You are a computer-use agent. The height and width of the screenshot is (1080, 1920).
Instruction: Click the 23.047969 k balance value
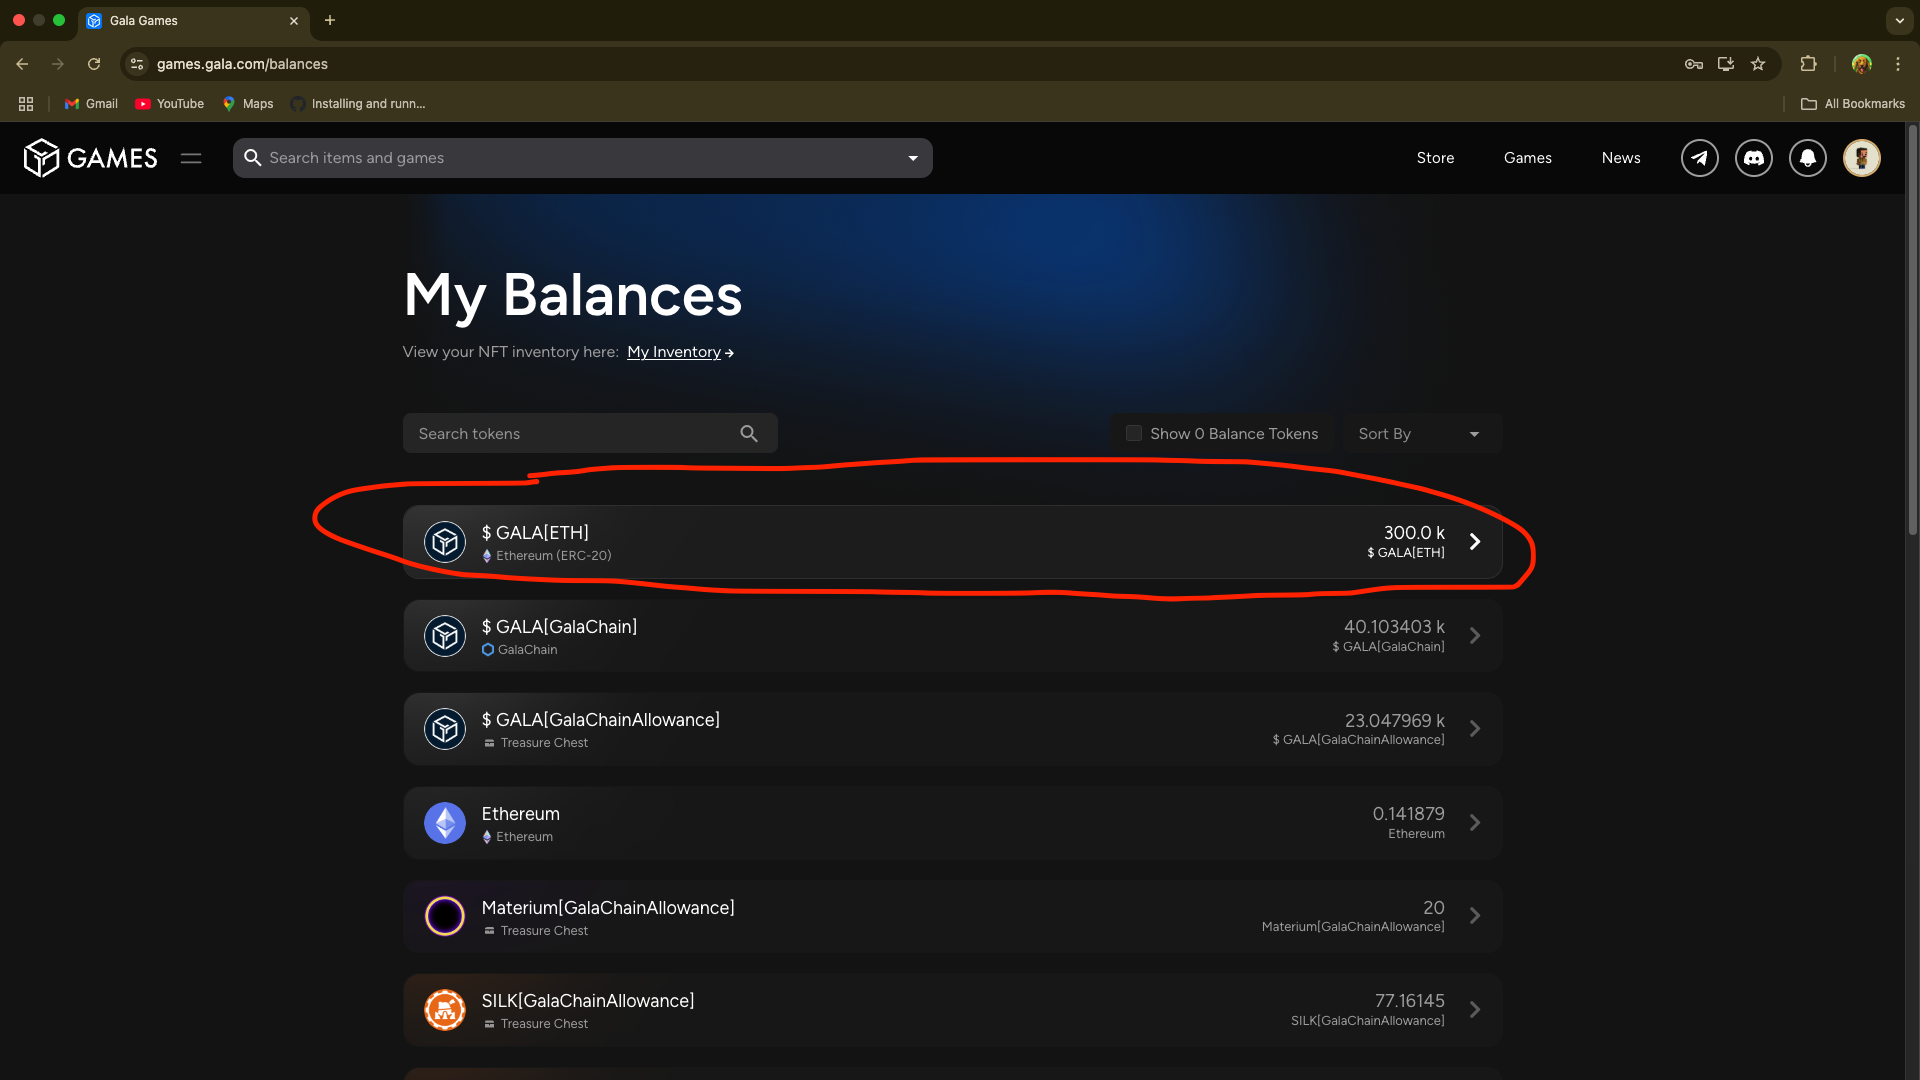pyautogui.click(x=1394, y=721)
